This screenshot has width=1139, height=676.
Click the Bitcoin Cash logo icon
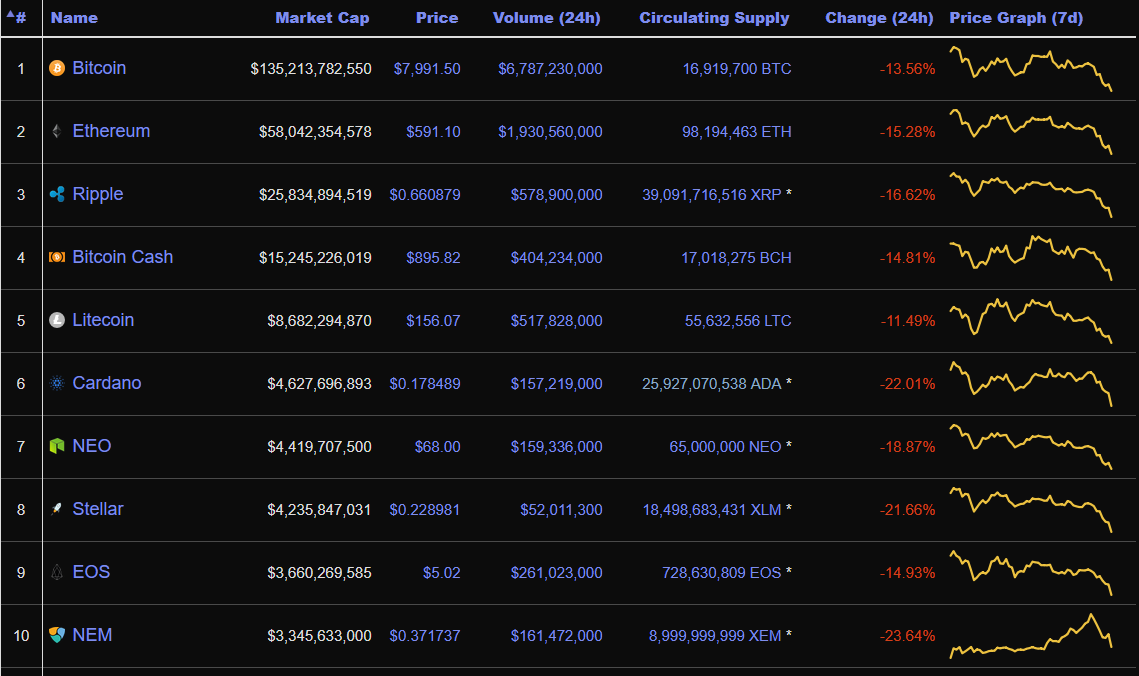click(57, 257)
